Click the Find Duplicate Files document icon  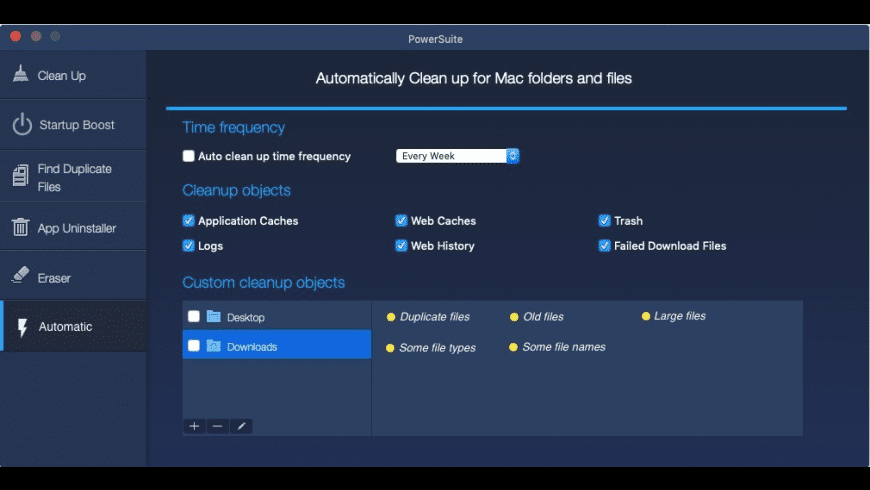tap(21, 175)
